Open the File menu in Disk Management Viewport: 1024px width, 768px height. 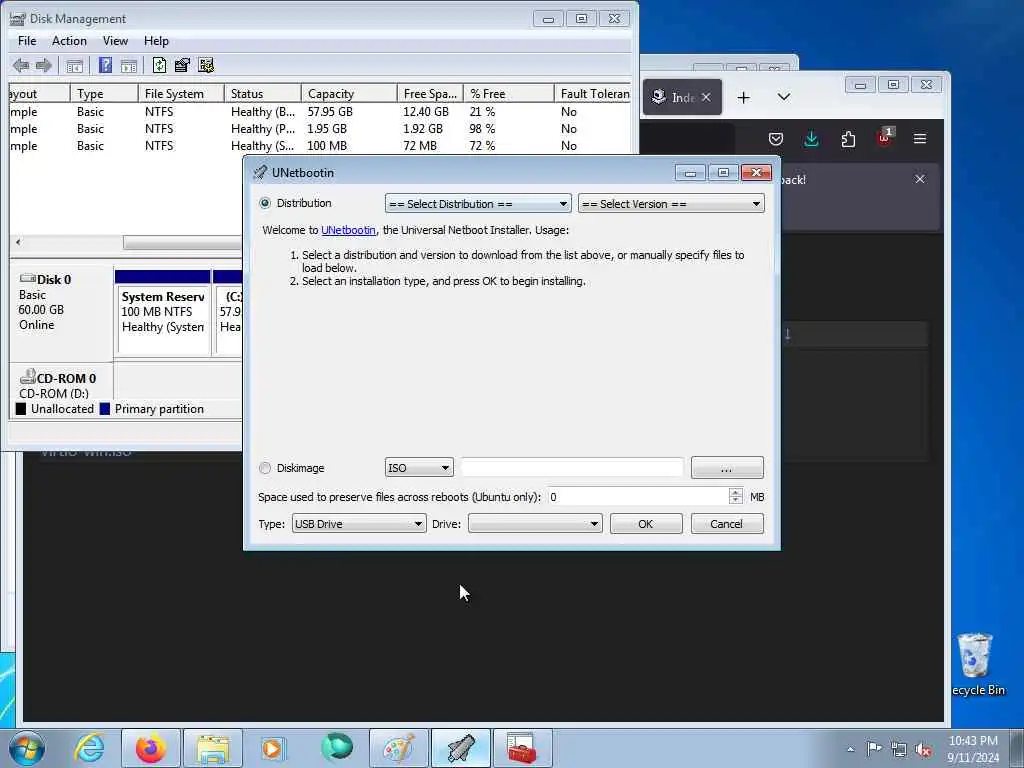(x=27, y=40)
